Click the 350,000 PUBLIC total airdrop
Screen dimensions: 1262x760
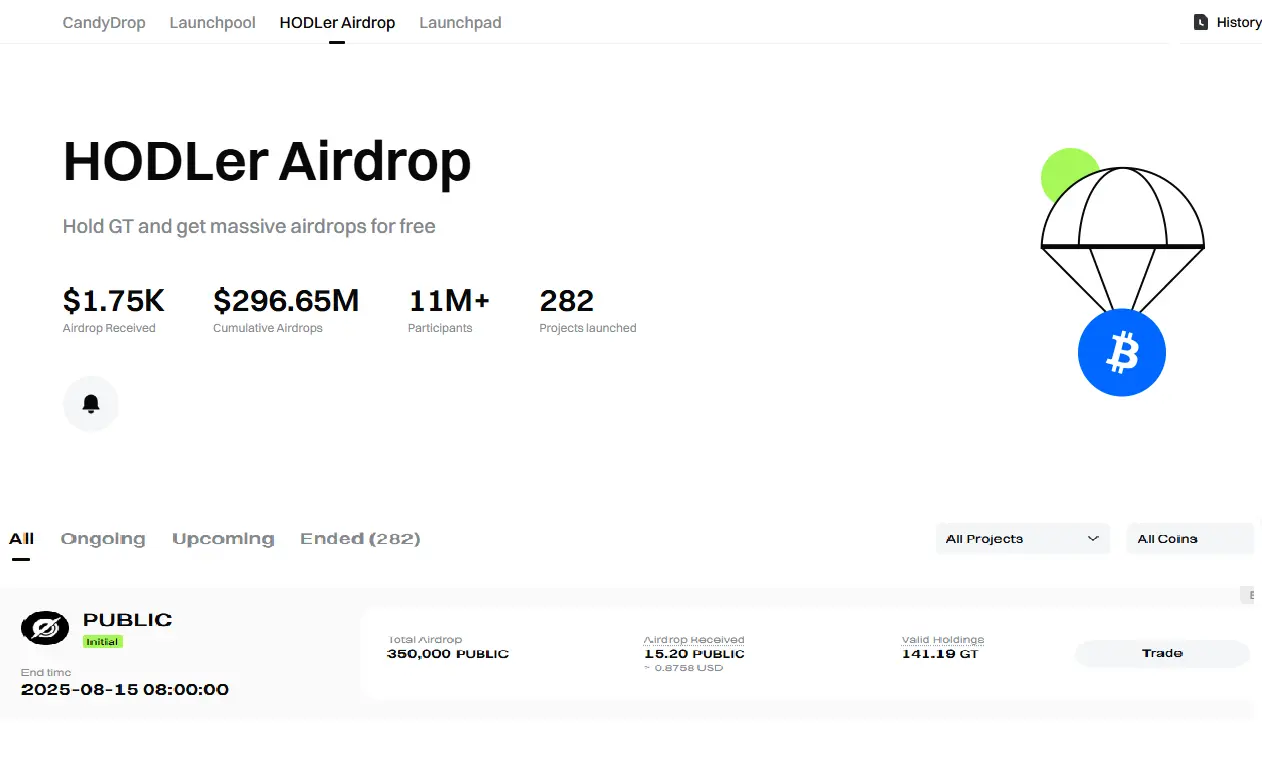point(448,654)
